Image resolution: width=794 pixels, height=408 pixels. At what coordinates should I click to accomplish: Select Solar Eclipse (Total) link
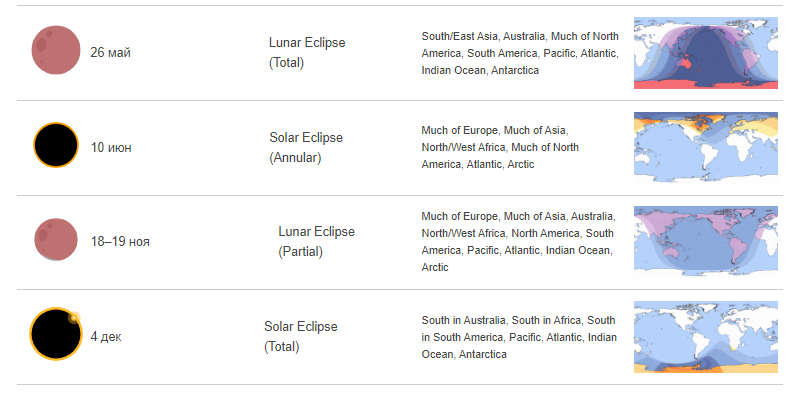coord(301,336)
